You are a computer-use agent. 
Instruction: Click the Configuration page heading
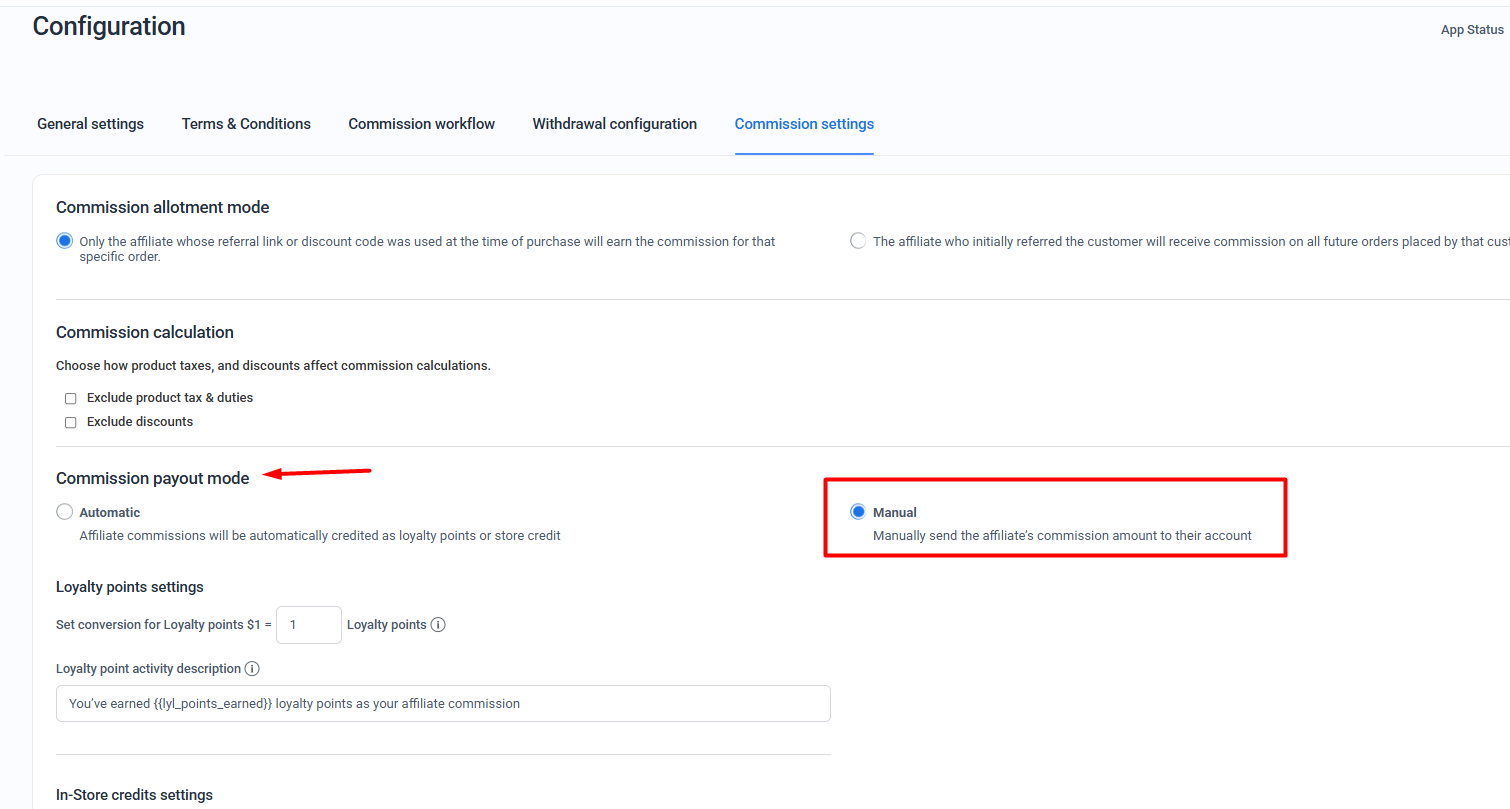coord(109,27)
